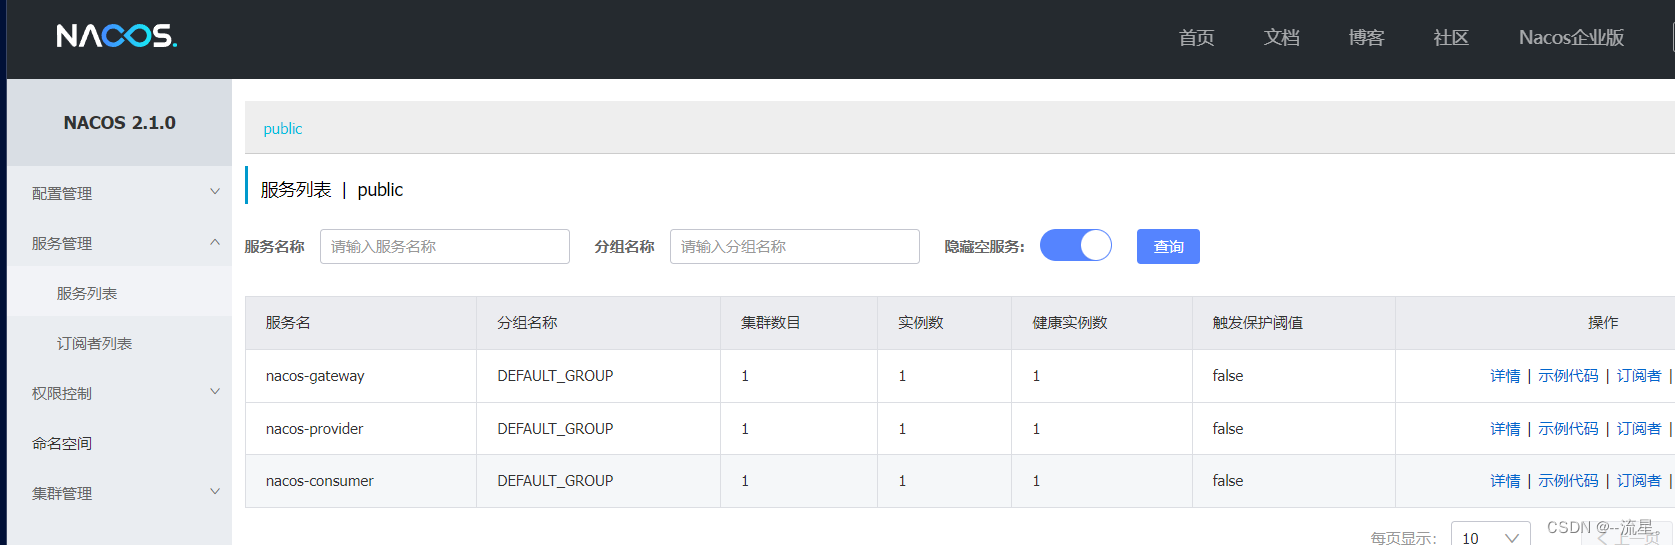Click the NACOS logo
This screenshot has height=545, width=1675.
(116, 36)
